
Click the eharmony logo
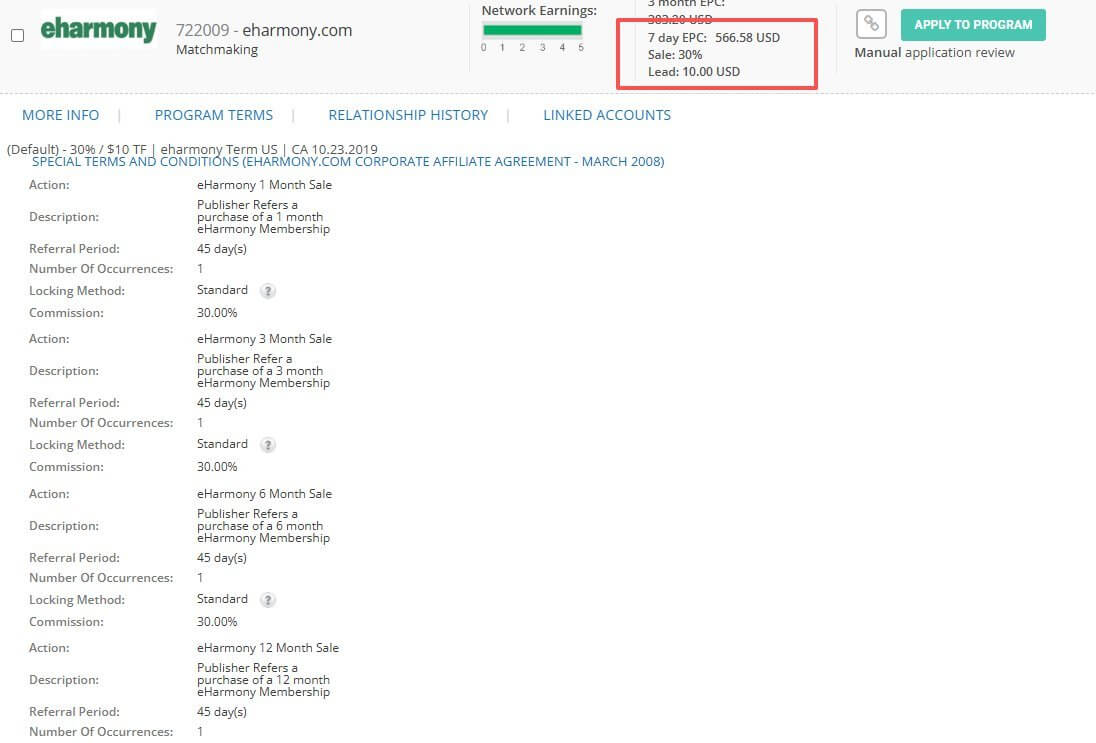[x=99, y=29]
